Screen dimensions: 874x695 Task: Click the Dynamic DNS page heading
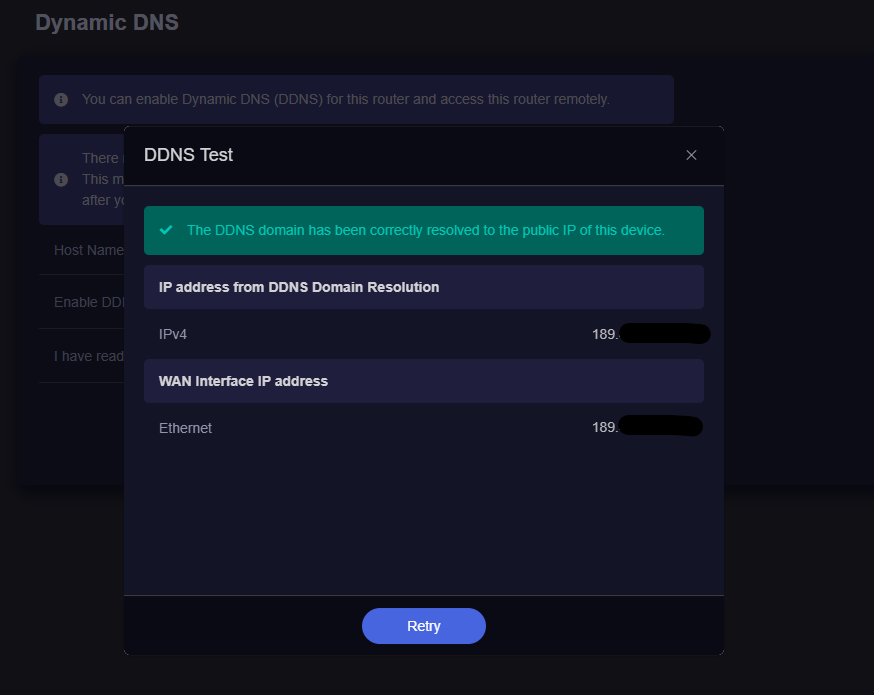[107, 22]
